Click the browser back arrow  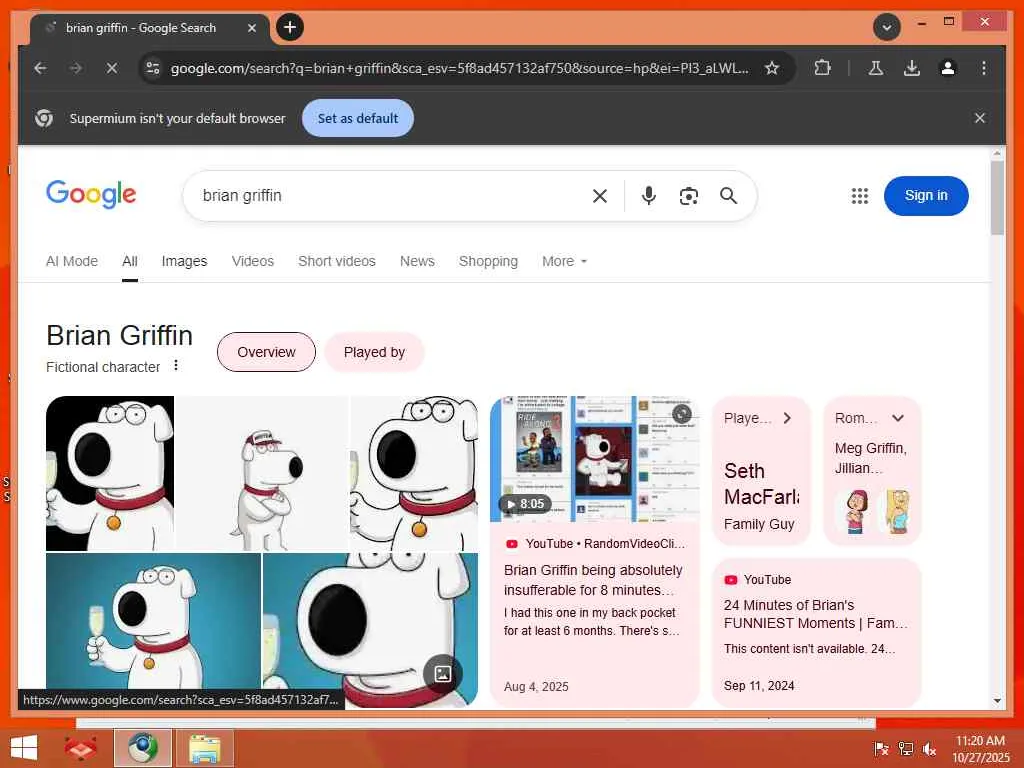40,68
